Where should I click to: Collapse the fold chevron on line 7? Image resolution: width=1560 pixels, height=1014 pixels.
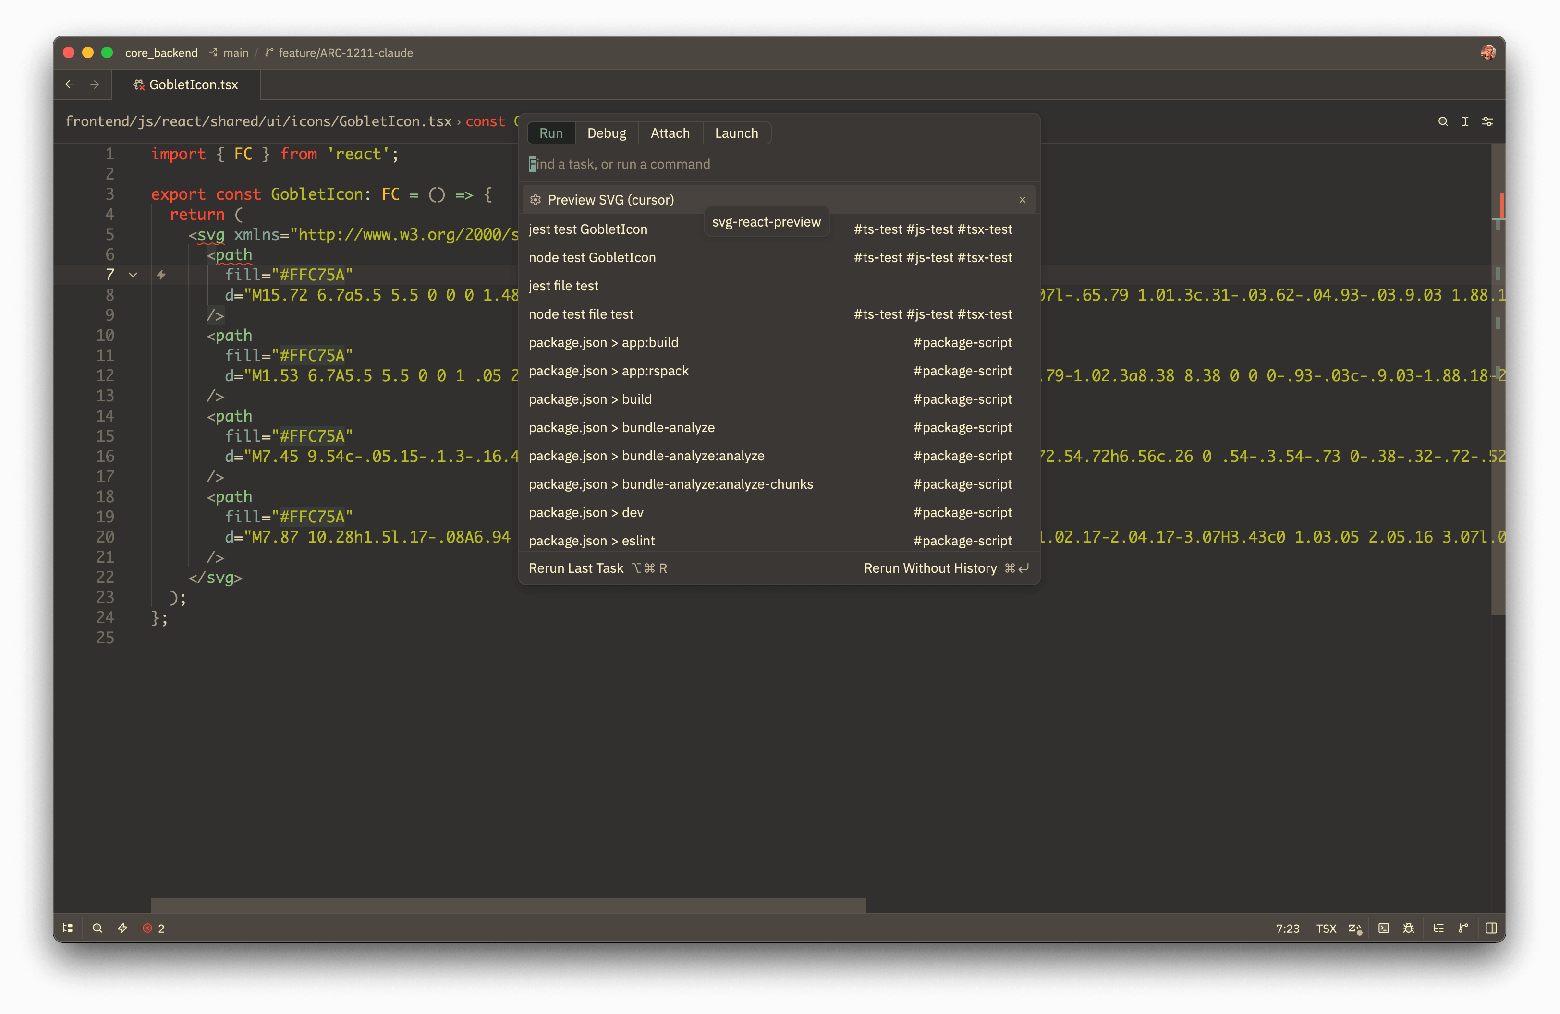(133, 274)
